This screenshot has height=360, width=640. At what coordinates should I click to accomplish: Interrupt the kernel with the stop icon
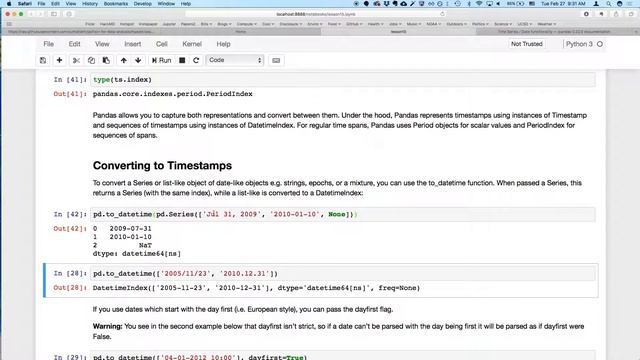(x=182, y=60)
